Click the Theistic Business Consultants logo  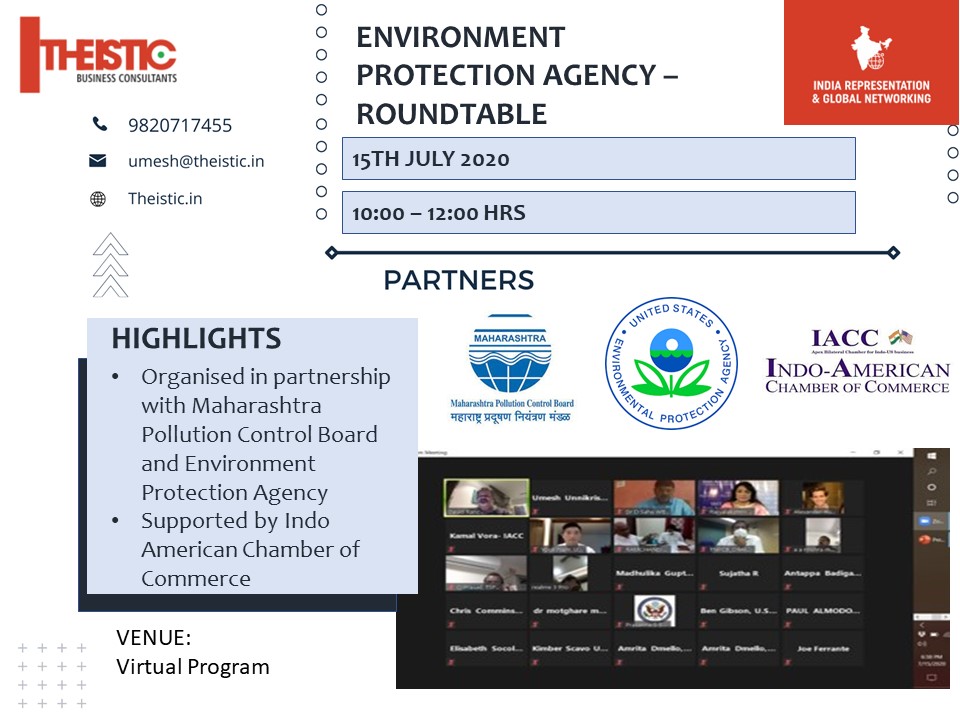99,54
